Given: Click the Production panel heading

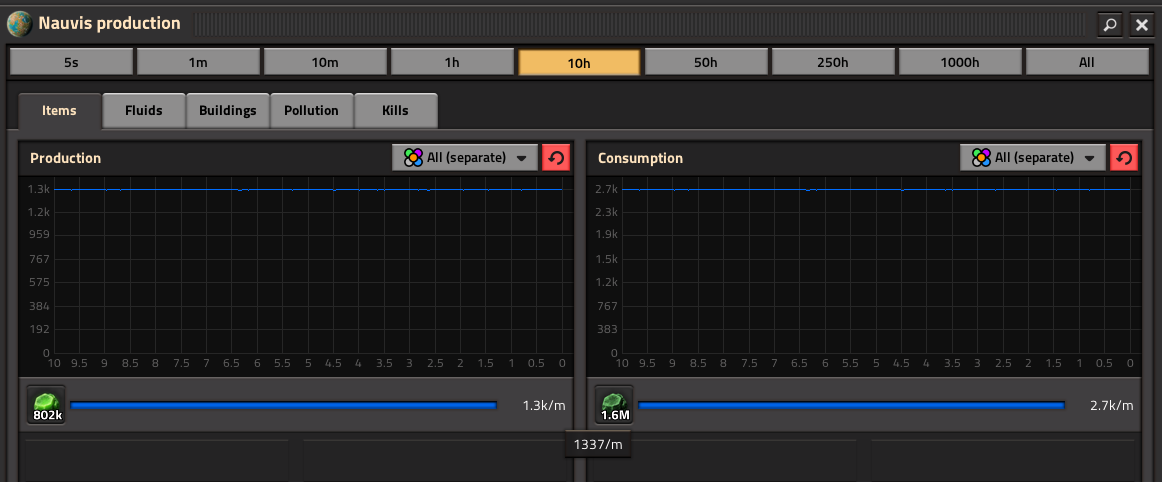Looking at the screenshot, I should (x=65, y=158).
